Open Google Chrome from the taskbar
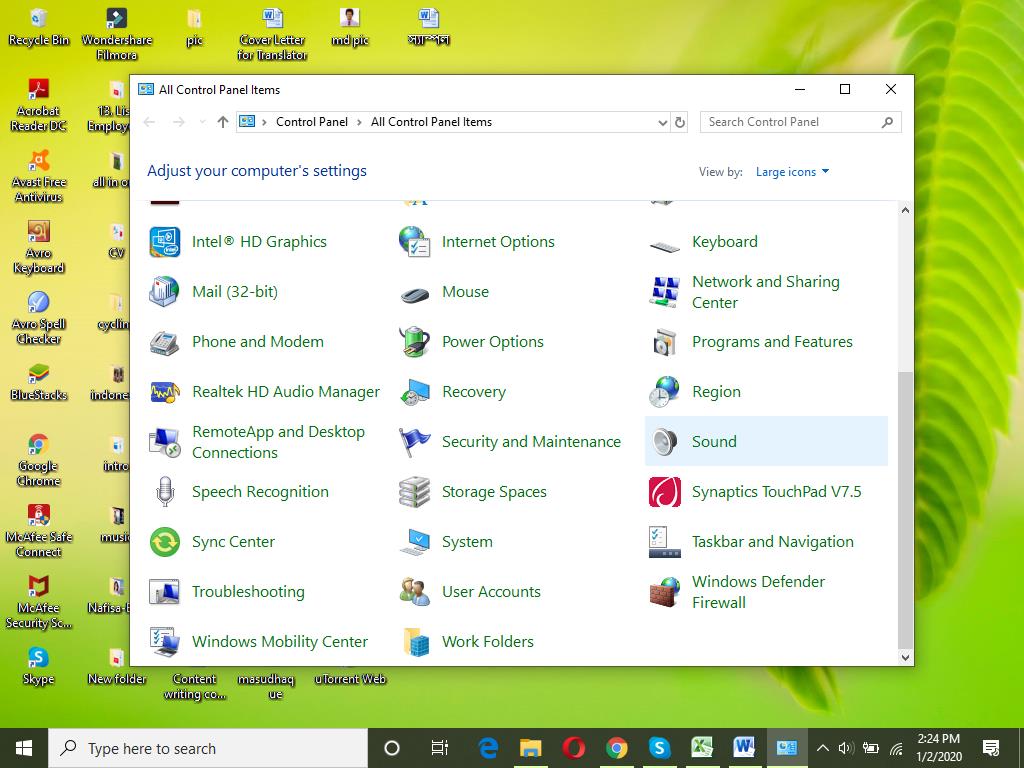 pos(616,748)
